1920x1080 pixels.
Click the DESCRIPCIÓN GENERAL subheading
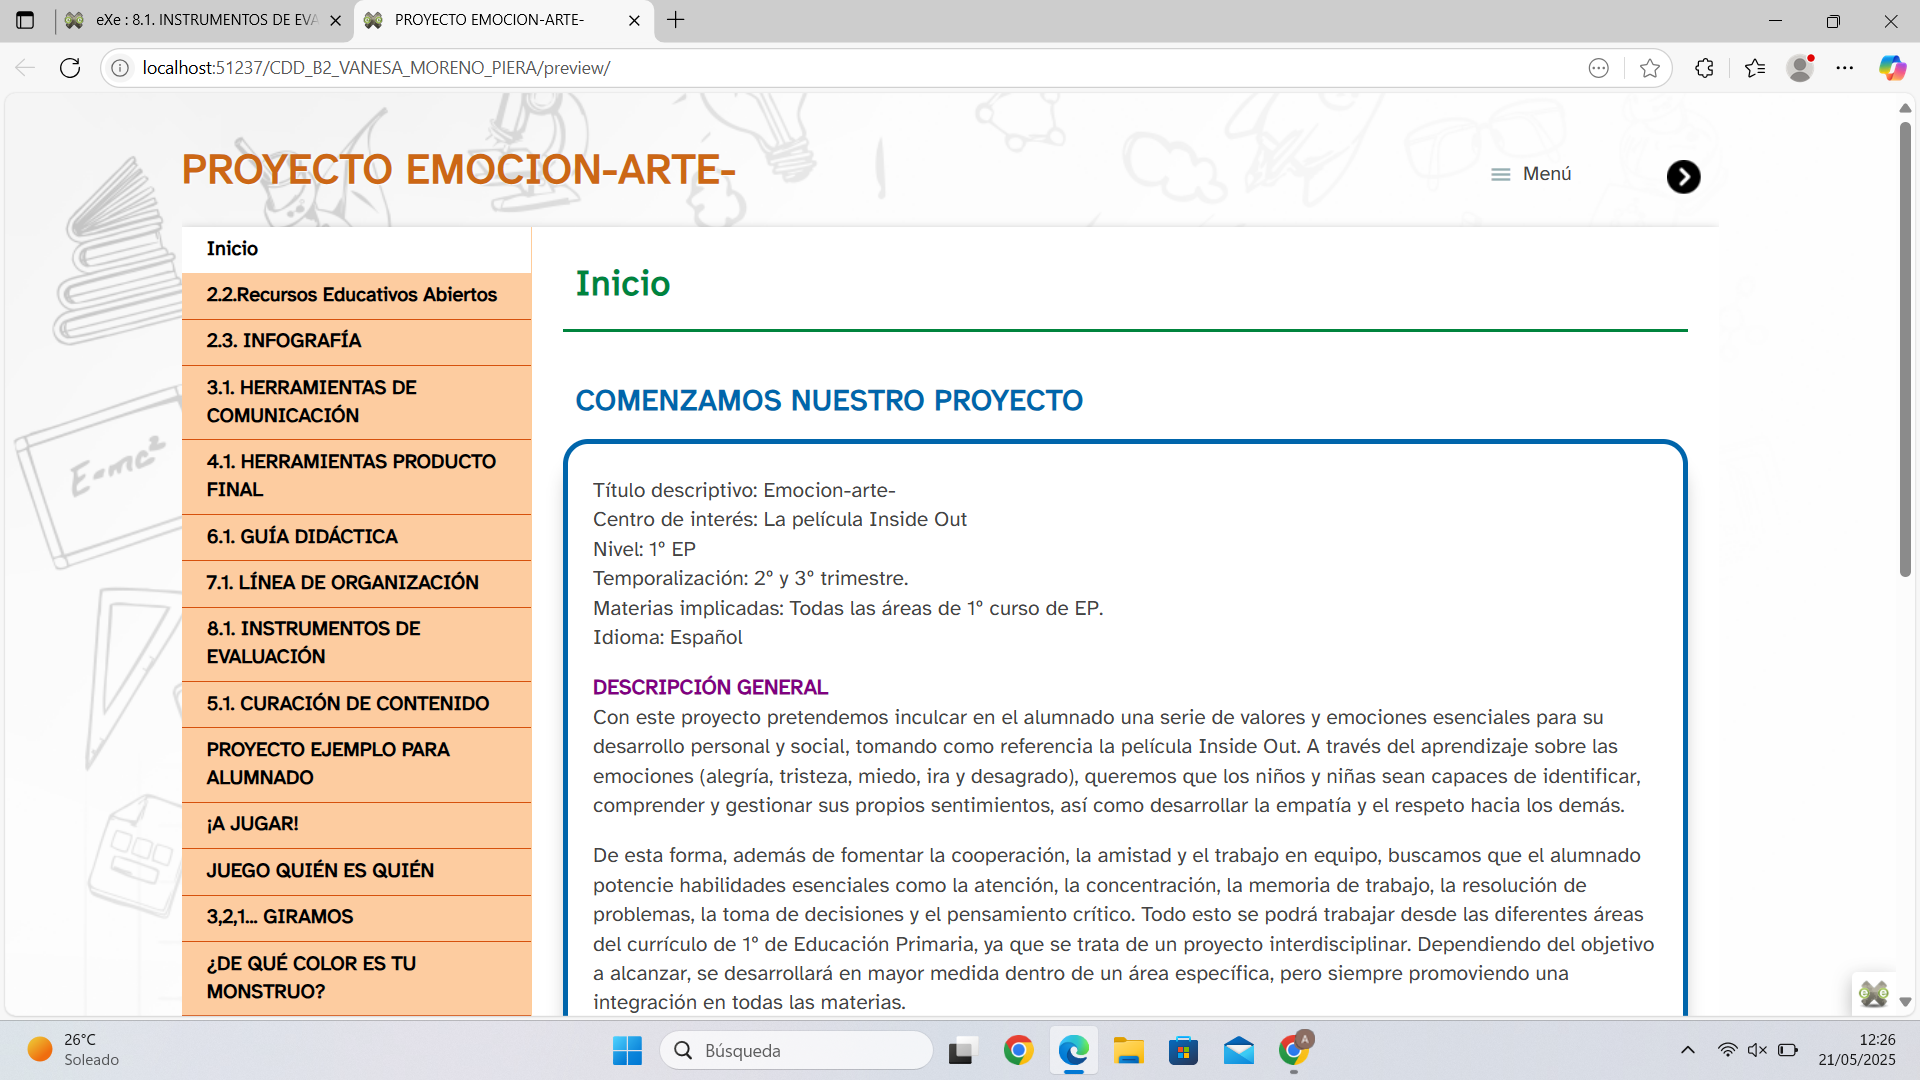click(710, 688)
